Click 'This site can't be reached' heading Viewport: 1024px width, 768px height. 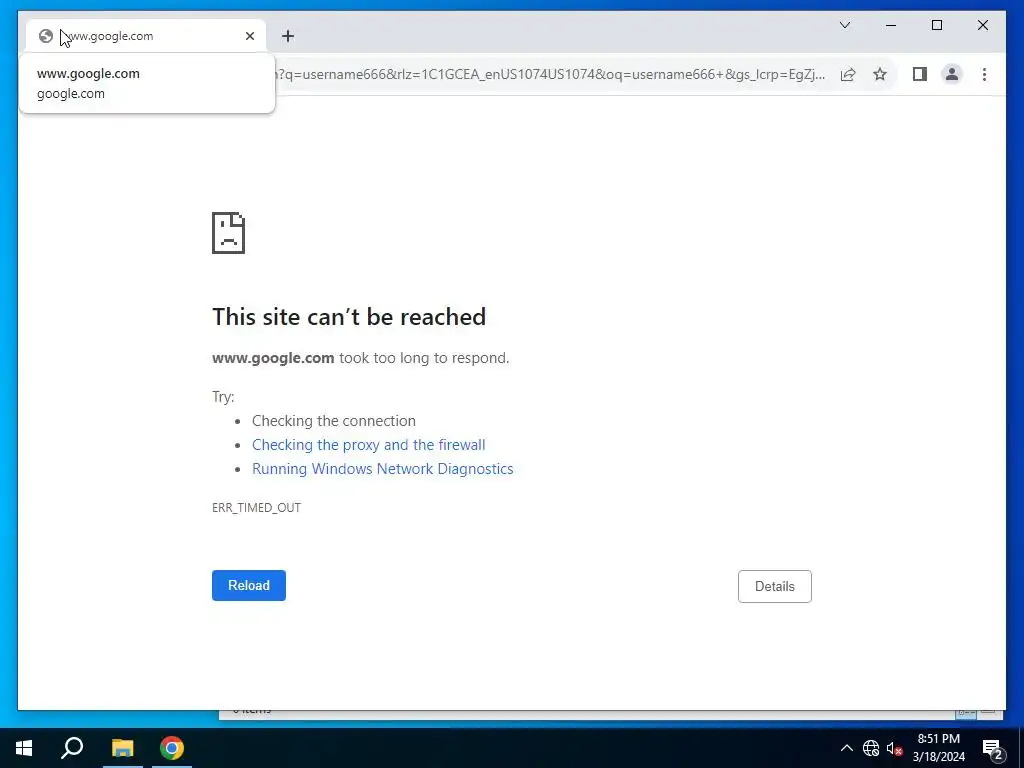click(x=349, y=317)
